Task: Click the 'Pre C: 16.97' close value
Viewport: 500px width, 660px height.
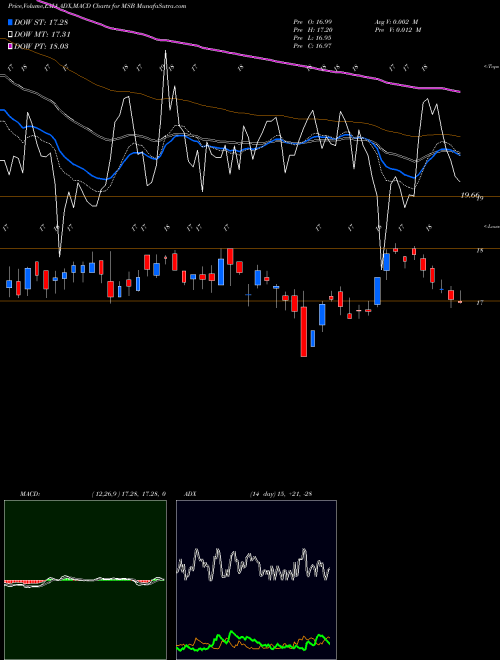Action: click(312, 45)
